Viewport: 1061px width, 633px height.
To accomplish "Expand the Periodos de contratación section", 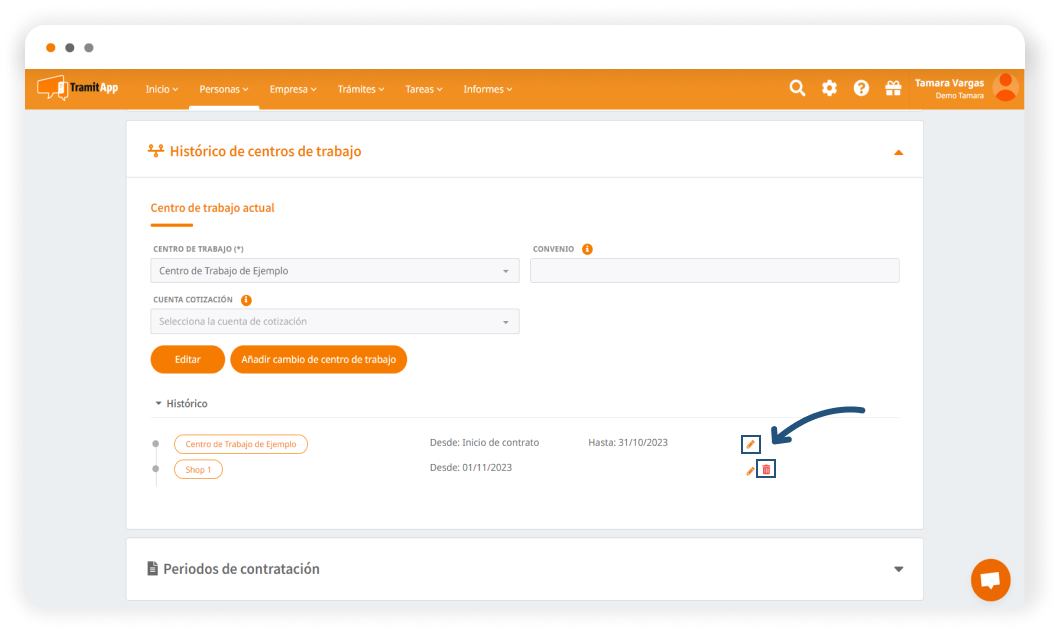I will [898, 569].
